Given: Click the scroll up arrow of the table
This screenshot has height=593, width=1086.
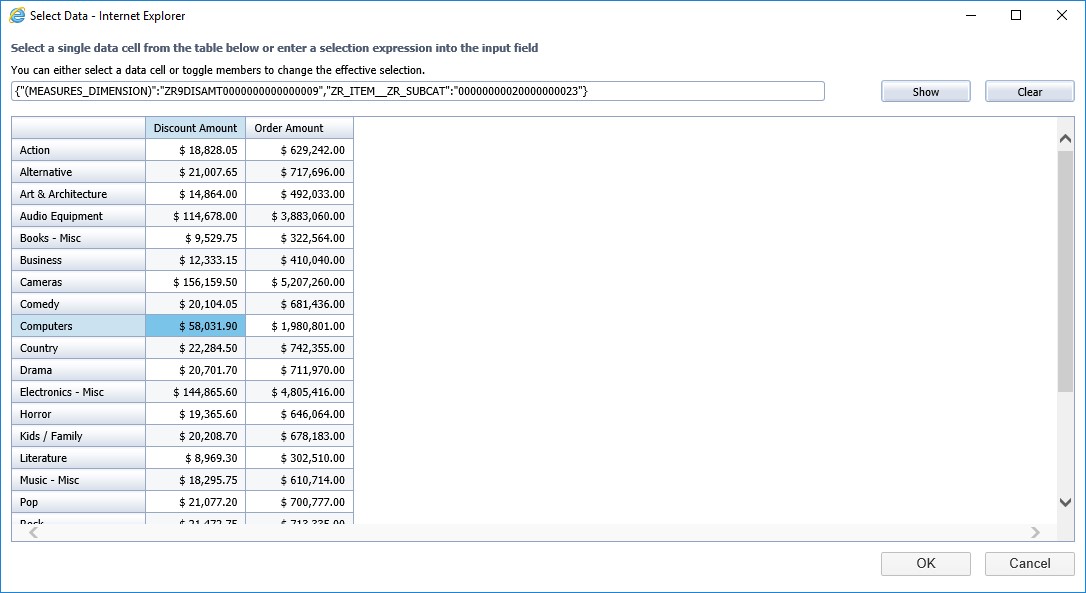Looking at the screenshot, I should click(x=1065, y=140).
